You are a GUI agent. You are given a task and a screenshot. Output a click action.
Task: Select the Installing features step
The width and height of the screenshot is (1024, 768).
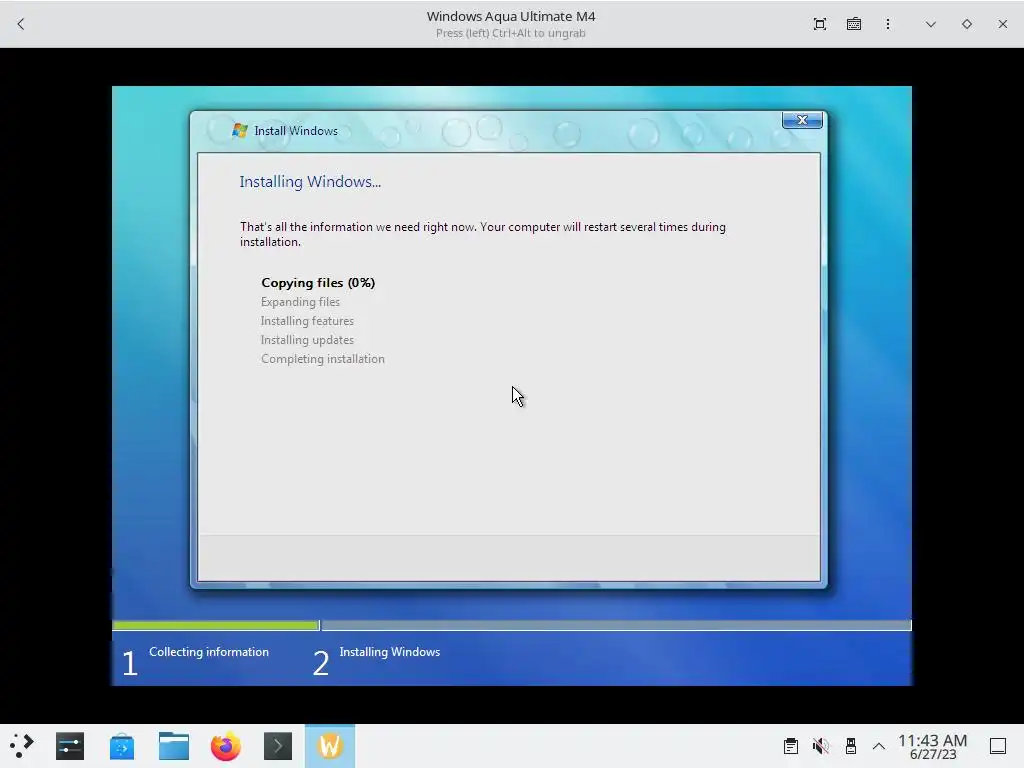click(307, 321)
